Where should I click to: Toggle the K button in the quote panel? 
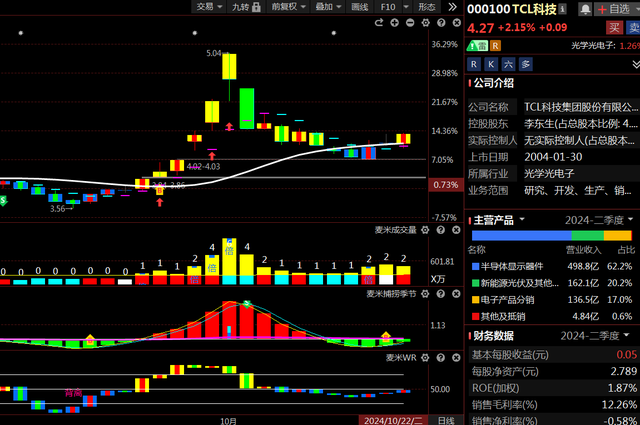click(x=491, y=63)
